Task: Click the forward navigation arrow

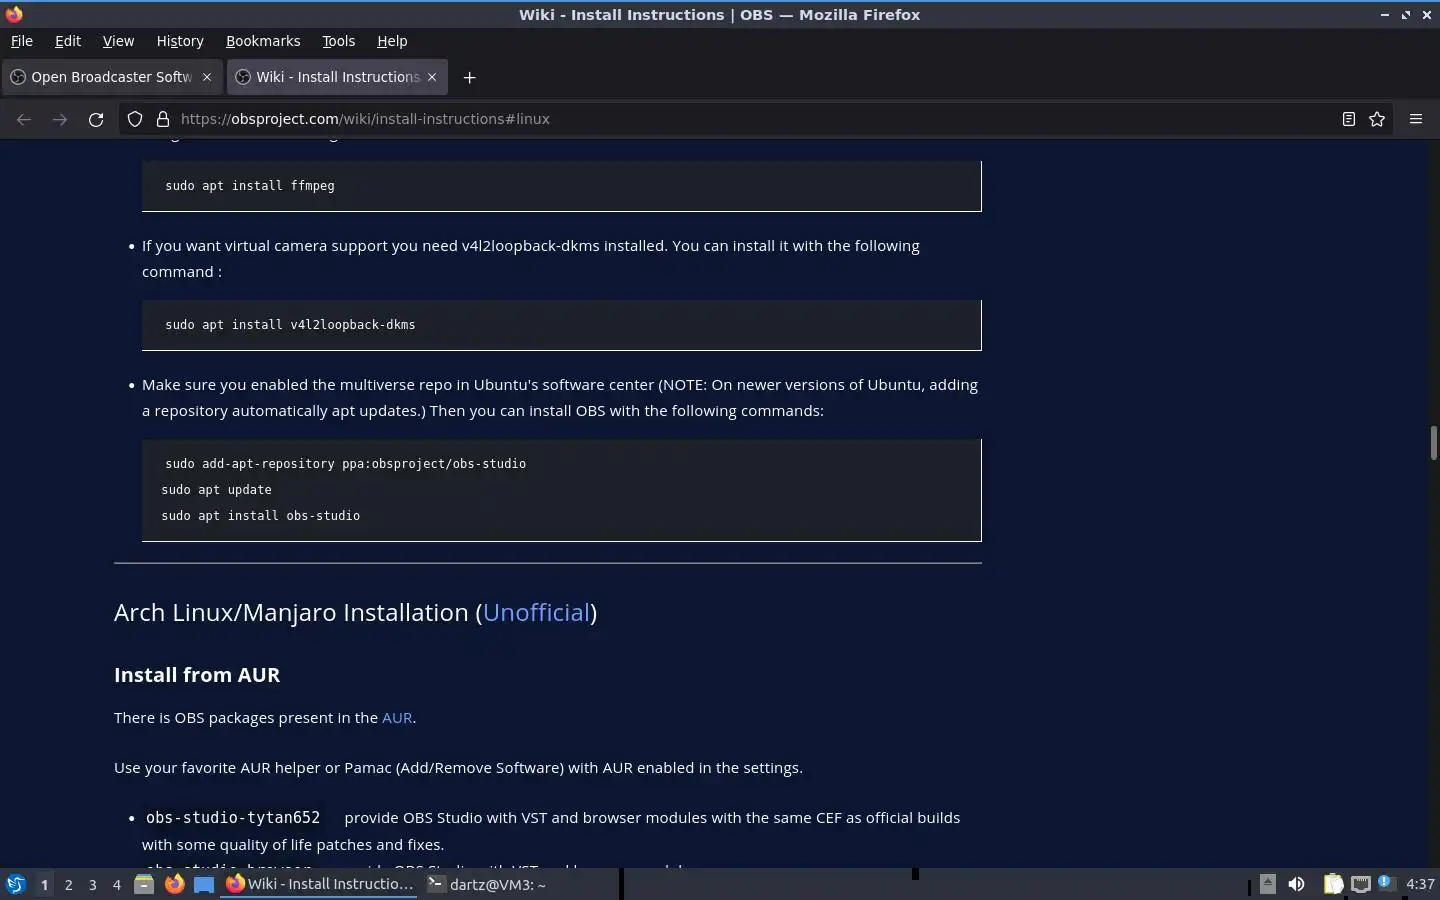Action: (x=60, y=119)
